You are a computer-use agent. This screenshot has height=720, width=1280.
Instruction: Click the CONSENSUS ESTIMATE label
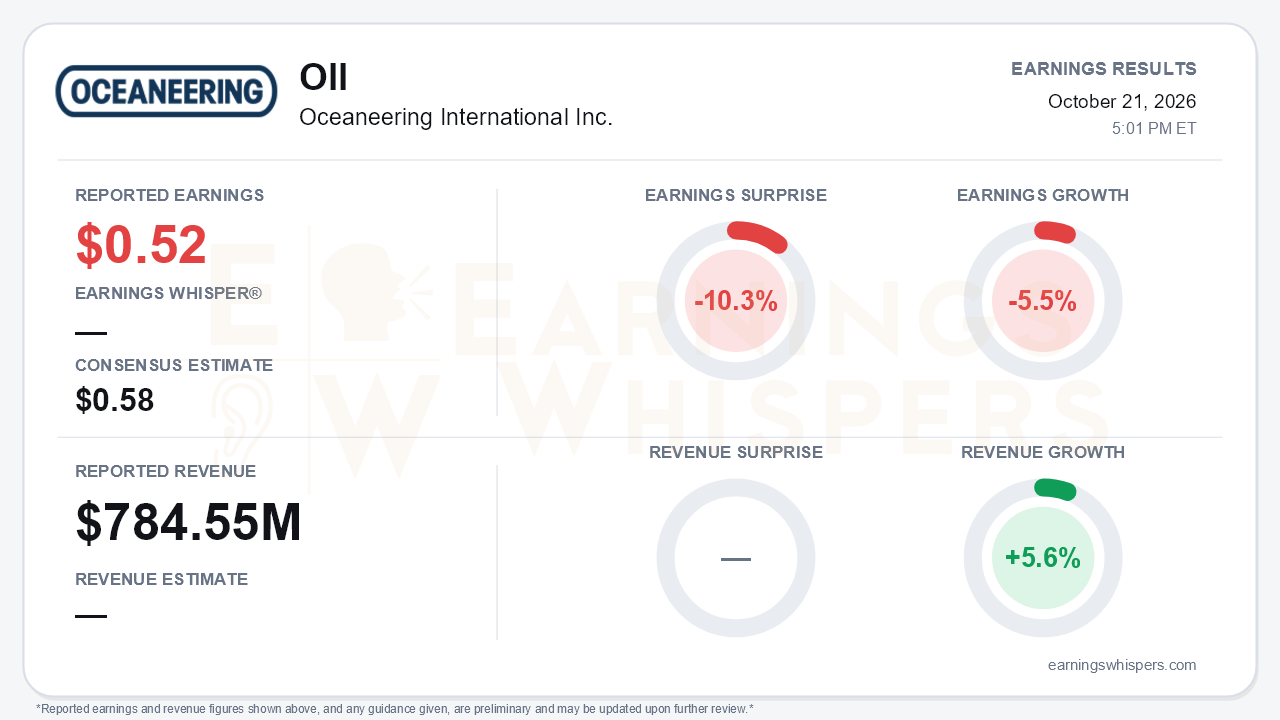coord(174,365)
